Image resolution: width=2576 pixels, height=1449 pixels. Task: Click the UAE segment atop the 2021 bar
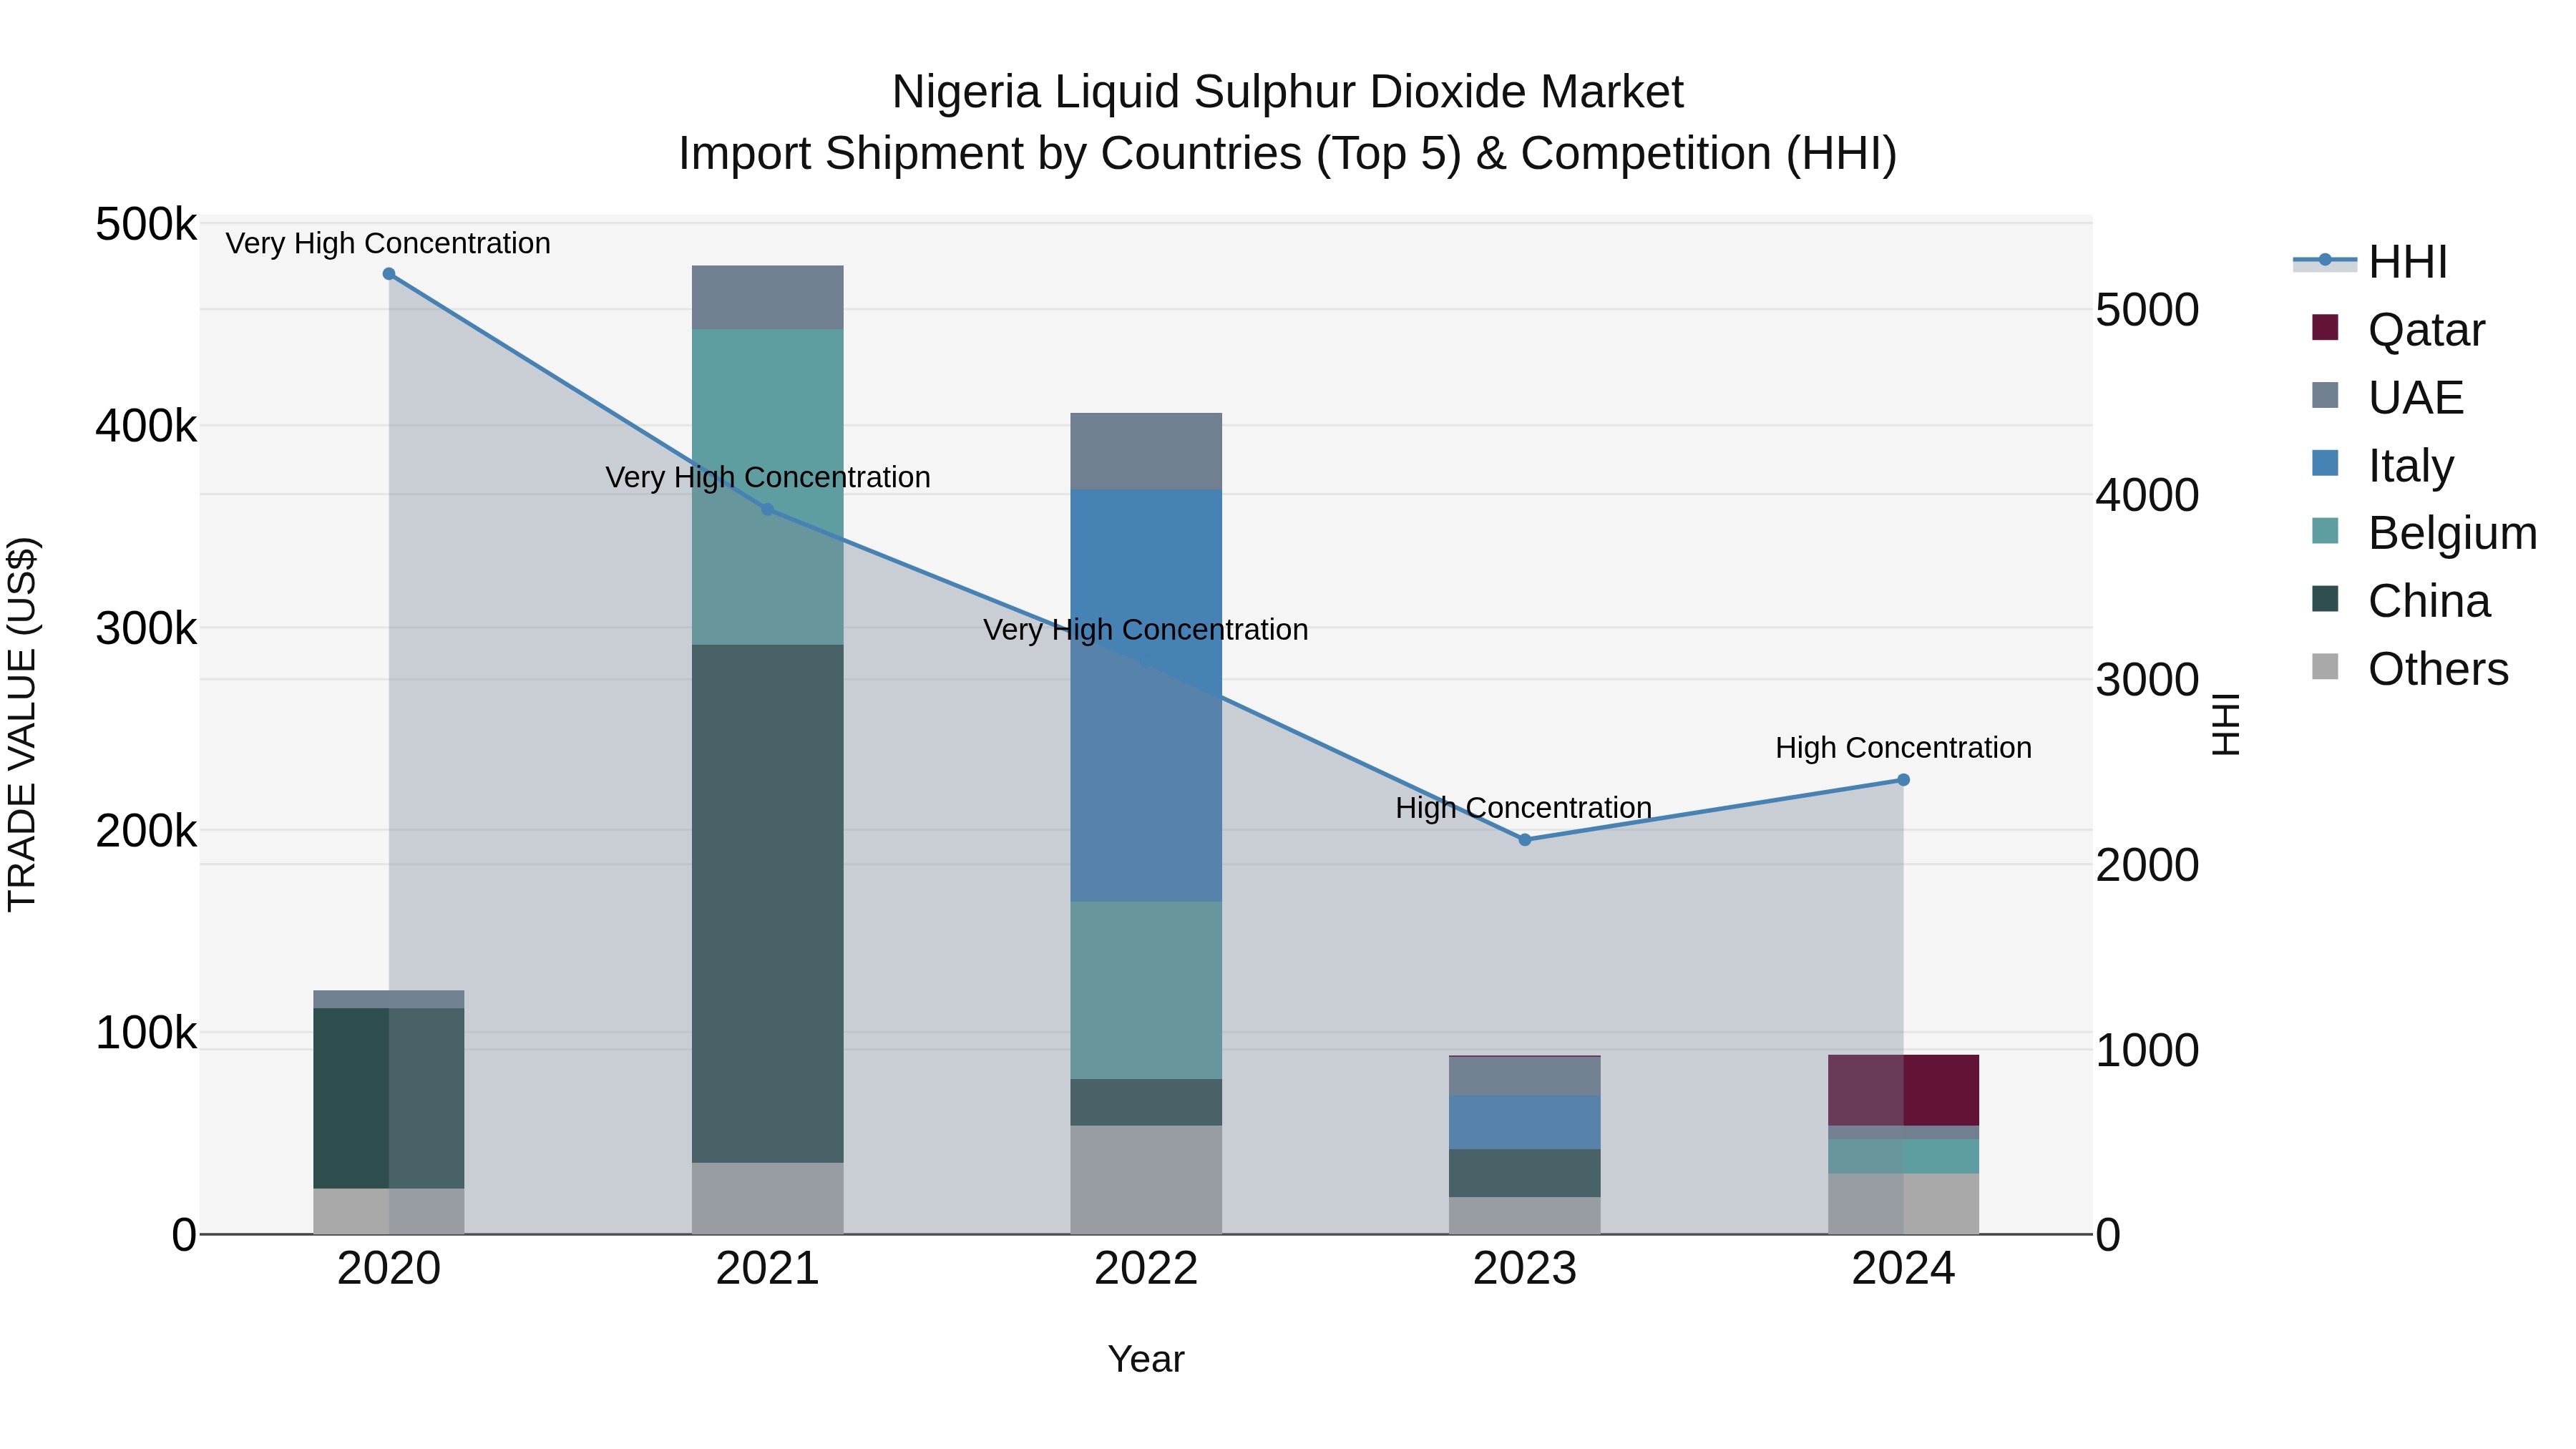click(x=768, y=298)
